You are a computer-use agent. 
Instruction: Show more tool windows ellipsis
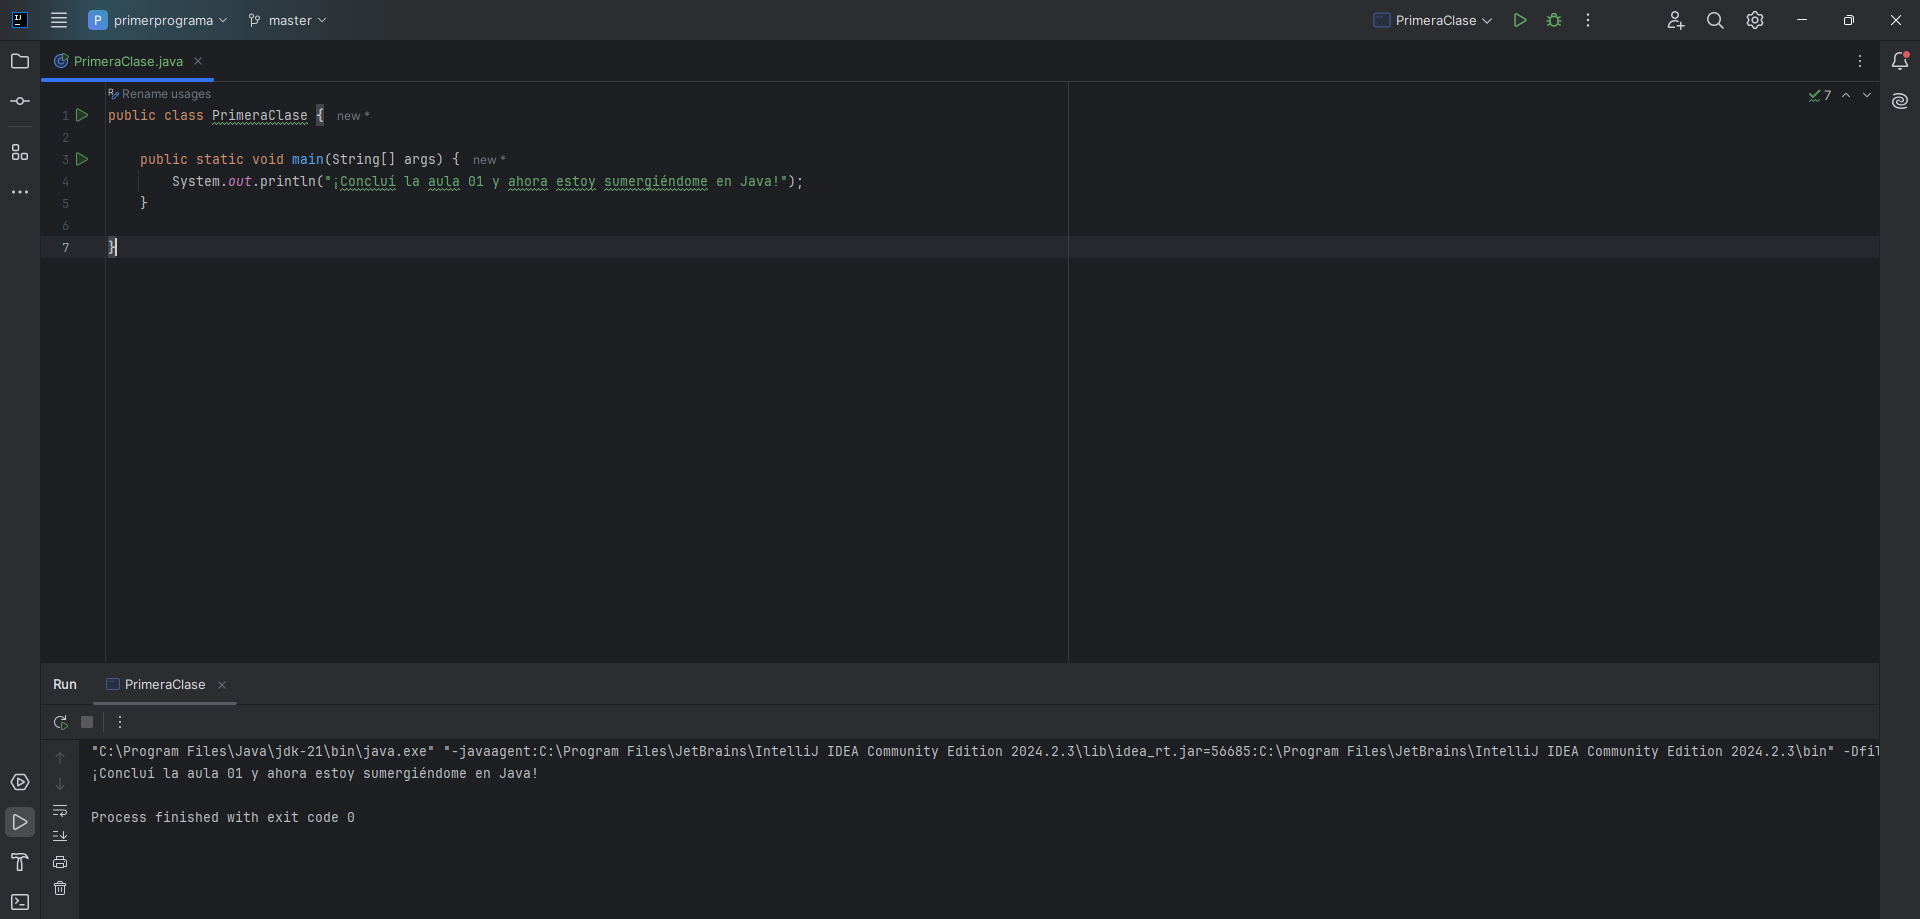[x=20, y=192]
